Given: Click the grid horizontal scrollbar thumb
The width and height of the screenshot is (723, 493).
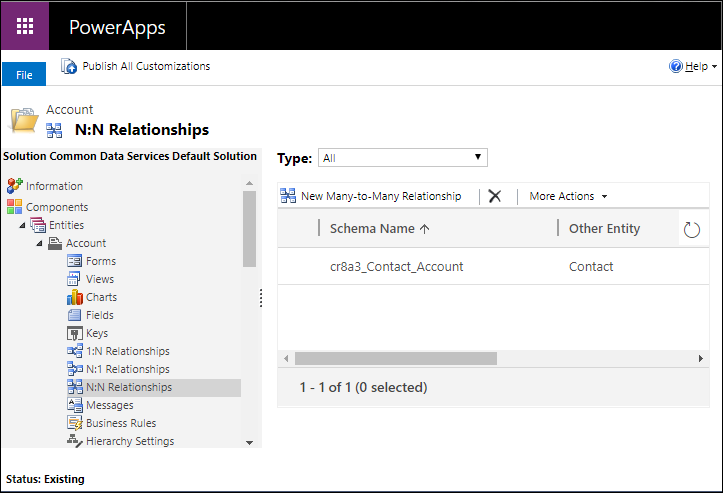Looking at the screenshot, I should coord(396,358).
